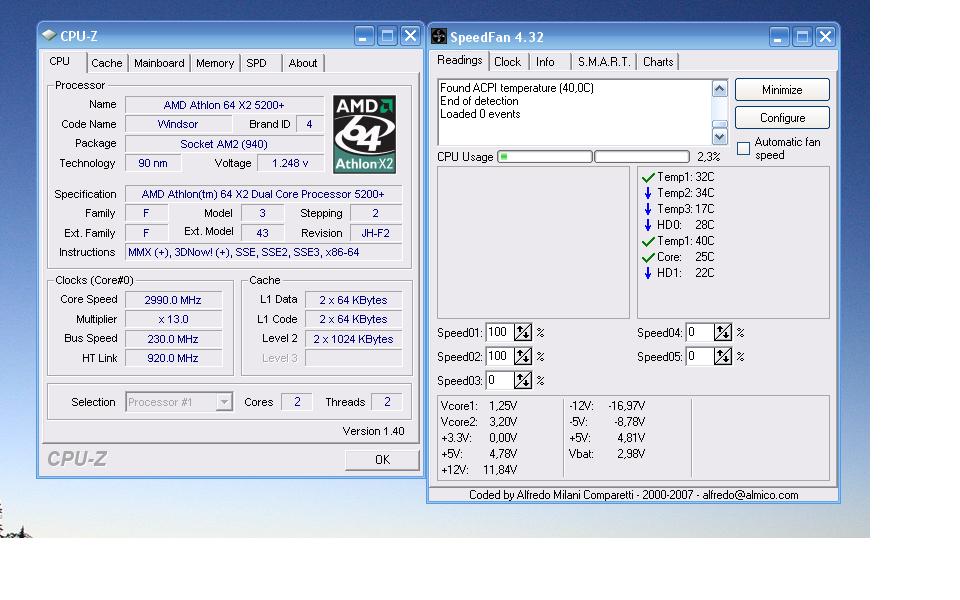Close the CPU-Z window
960x600 pixels.
pos(410,36)
